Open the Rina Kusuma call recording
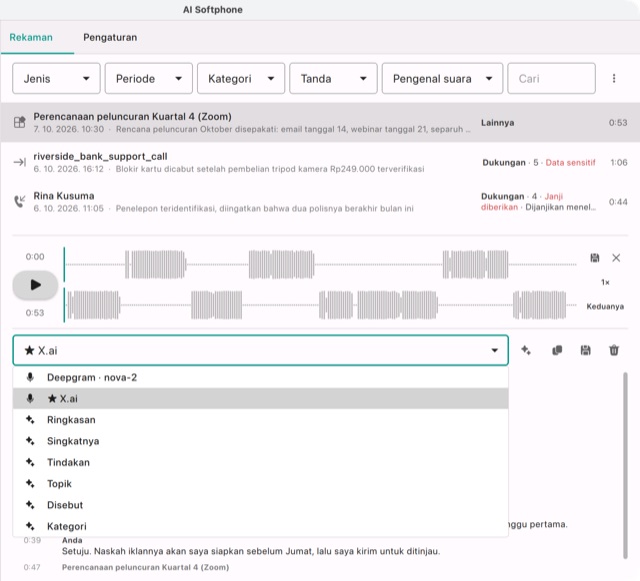Screen dimensions: 640x581 (x=320, y=202)
